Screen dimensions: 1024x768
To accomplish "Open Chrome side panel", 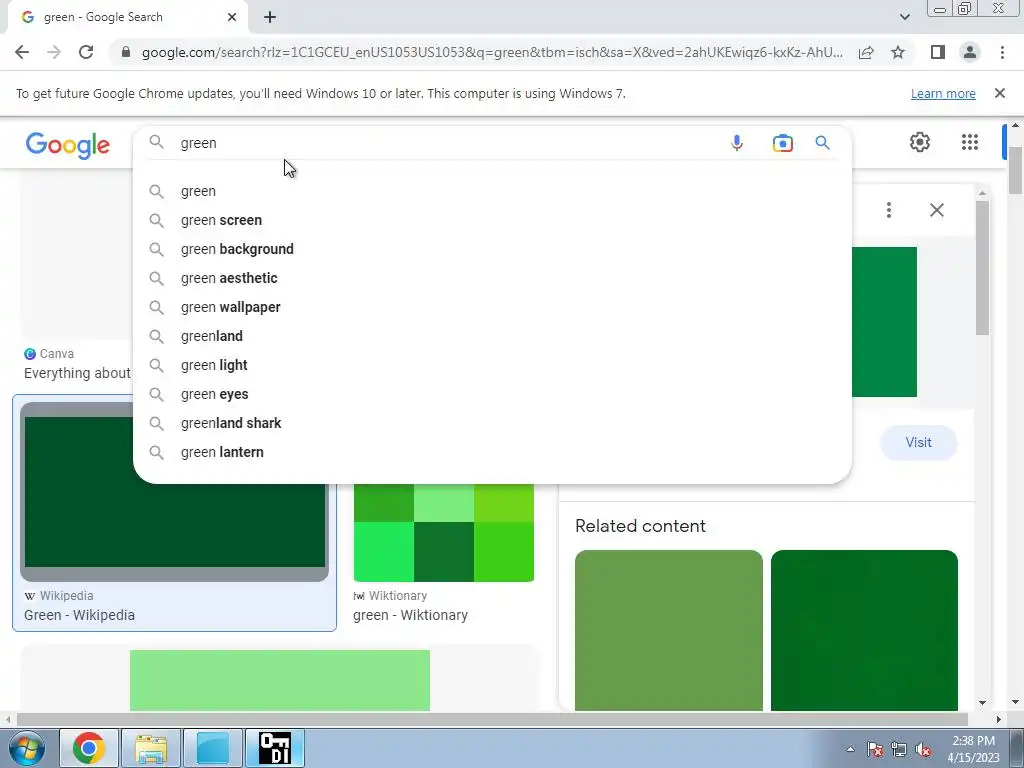I will tap(938, 52).
